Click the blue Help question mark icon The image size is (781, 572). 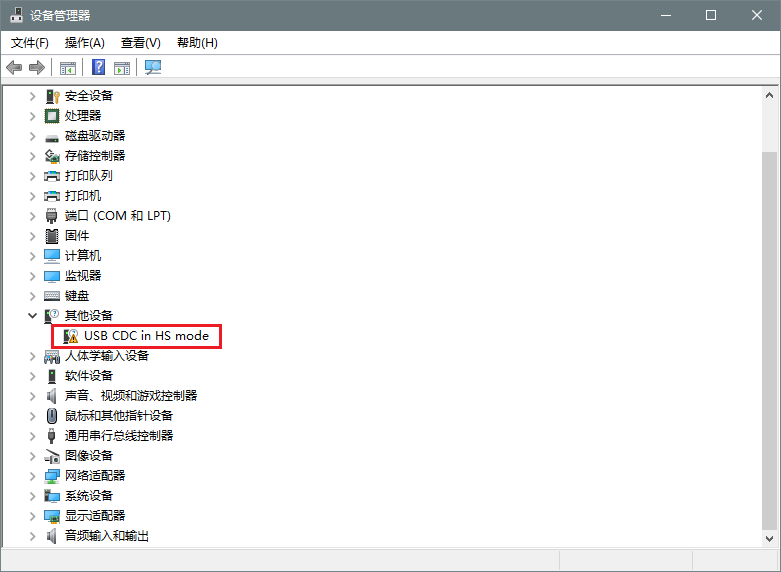click(99, 67)
